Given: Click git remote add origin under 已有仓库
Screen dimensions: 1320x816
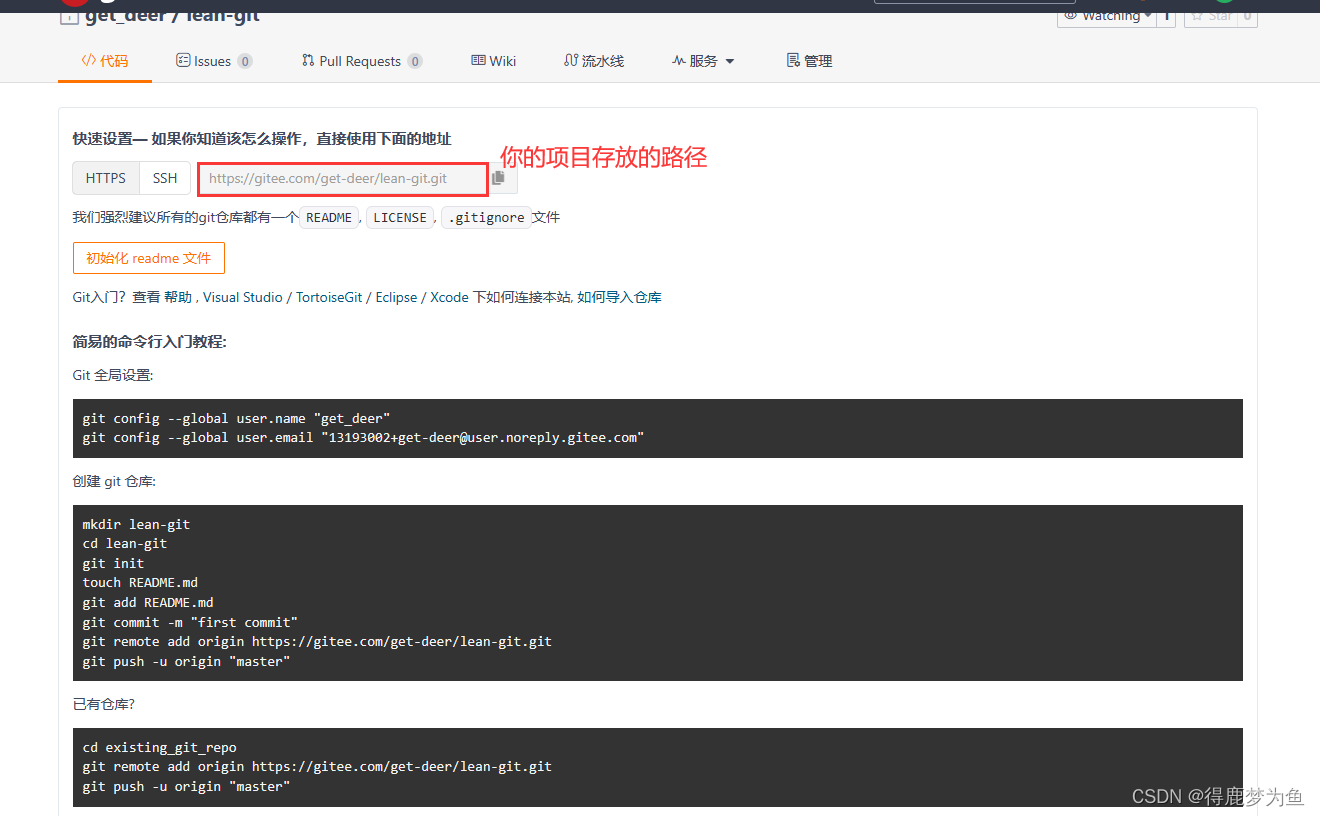Looking at the screenshot, I should tap(317, 766).
